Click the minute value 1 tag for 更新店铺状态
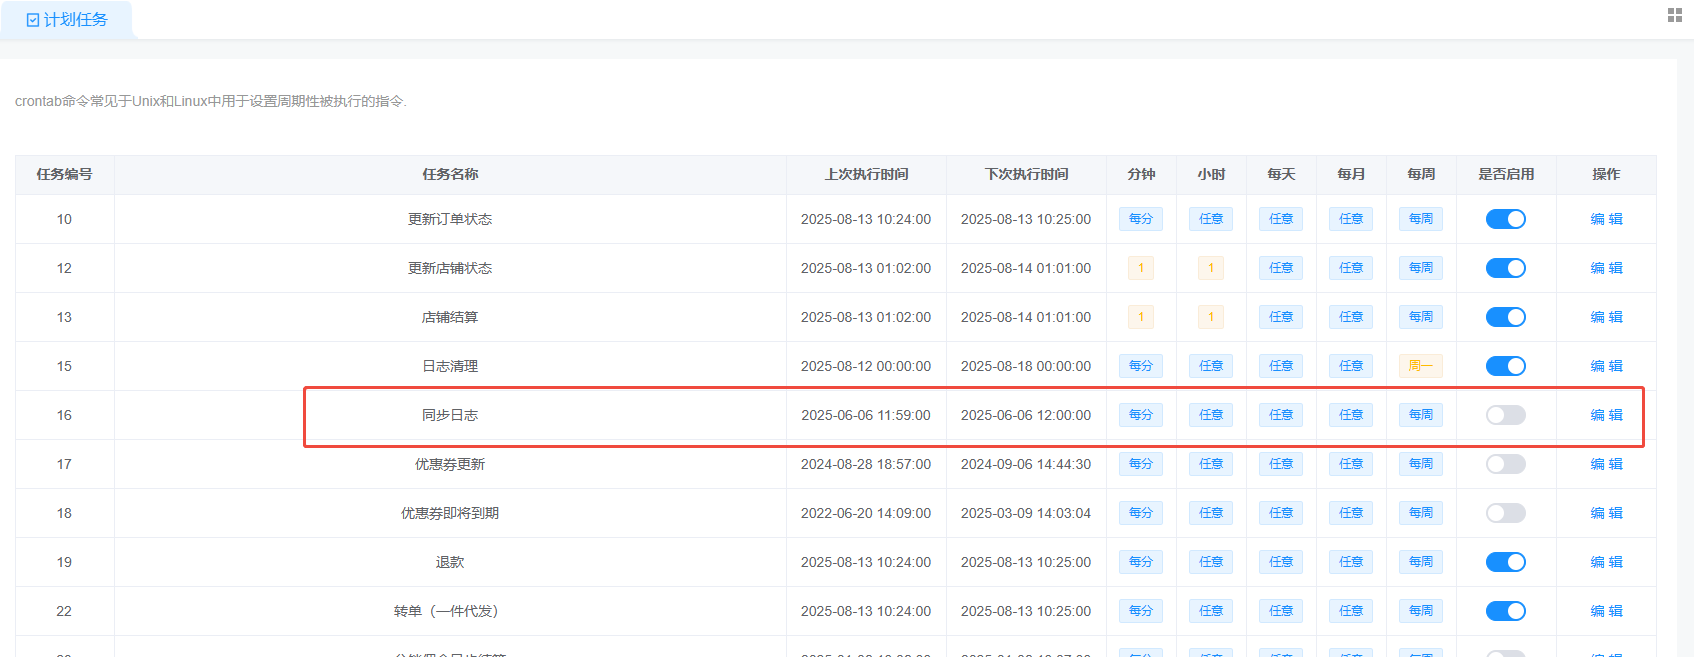The image size is (1694, 657). [1141, 268]
